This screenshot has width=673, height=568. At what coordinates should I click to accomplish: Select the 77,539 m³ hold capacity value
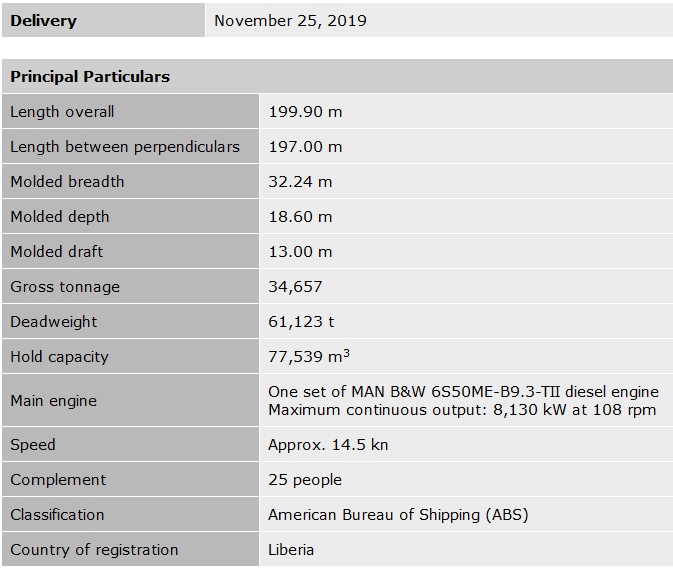pyautogui.click(x=308, y=357)
